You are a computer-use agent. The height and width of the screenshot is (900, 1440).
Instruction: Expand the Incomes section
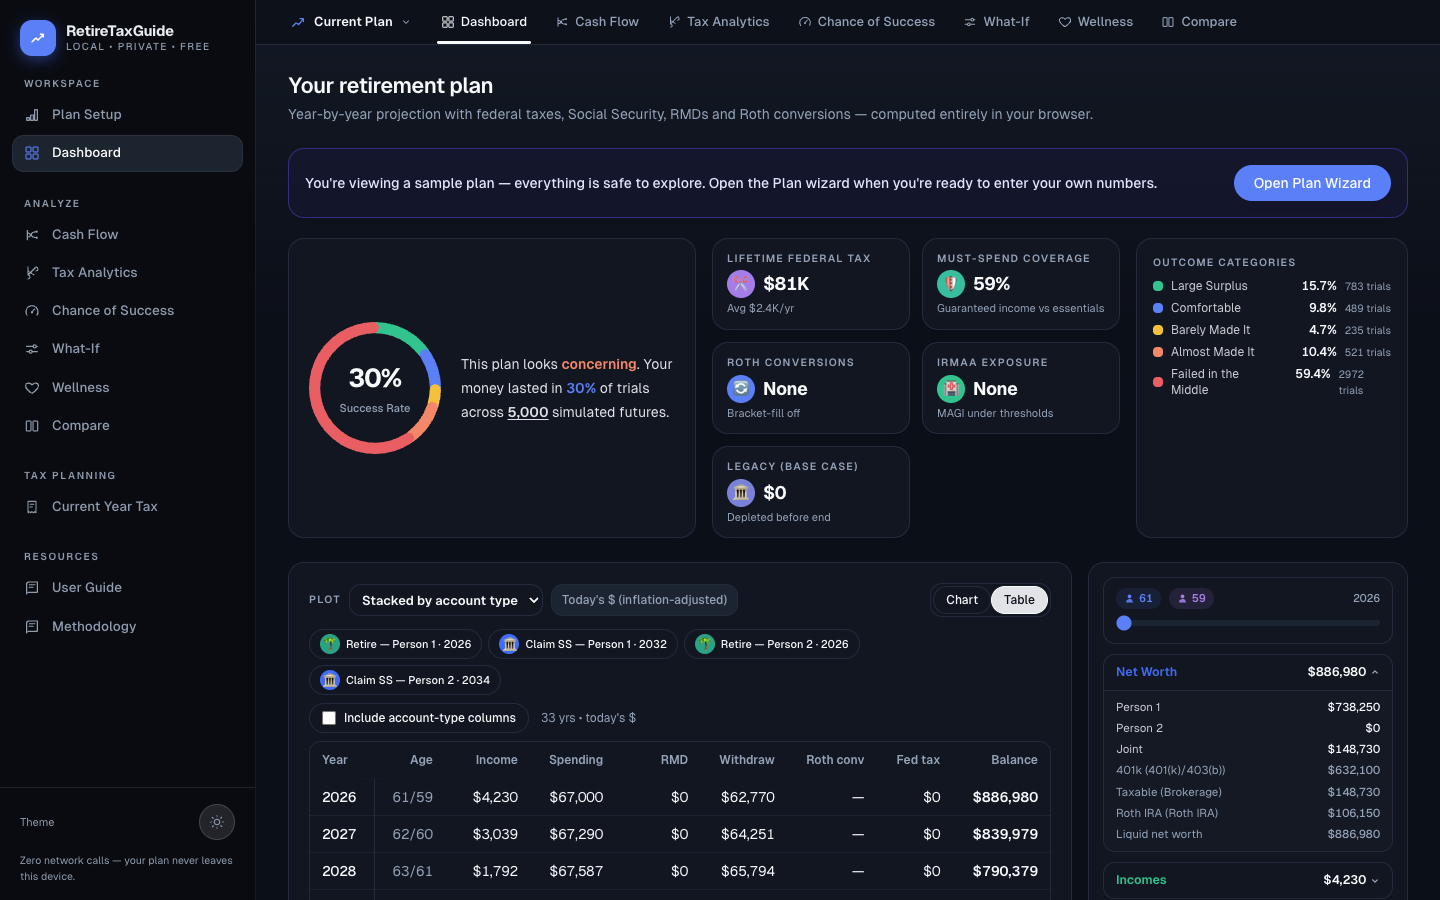pyautogui.click(x=1248, y=880)
